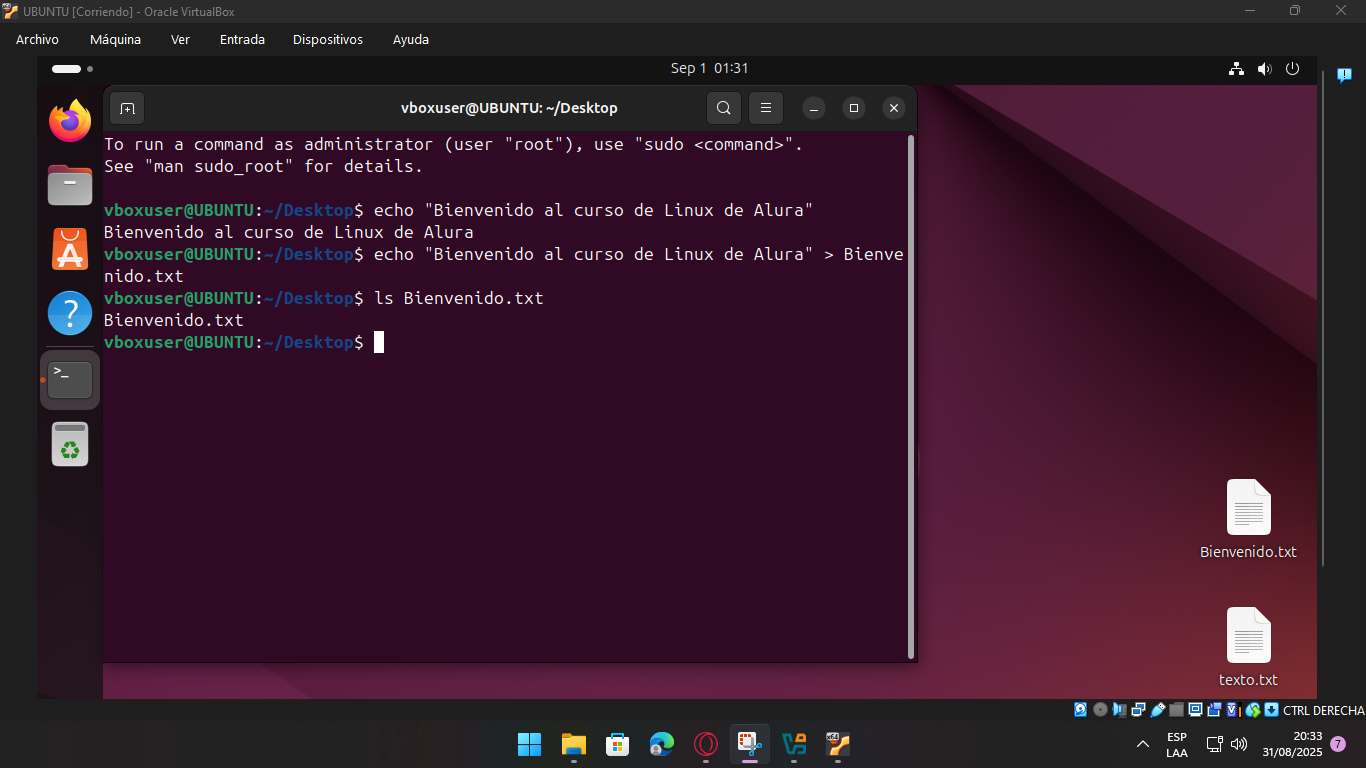Click the GNOME Activities workspace indicator
This screenshot has height=768, width=1366.
pos(72,69)
